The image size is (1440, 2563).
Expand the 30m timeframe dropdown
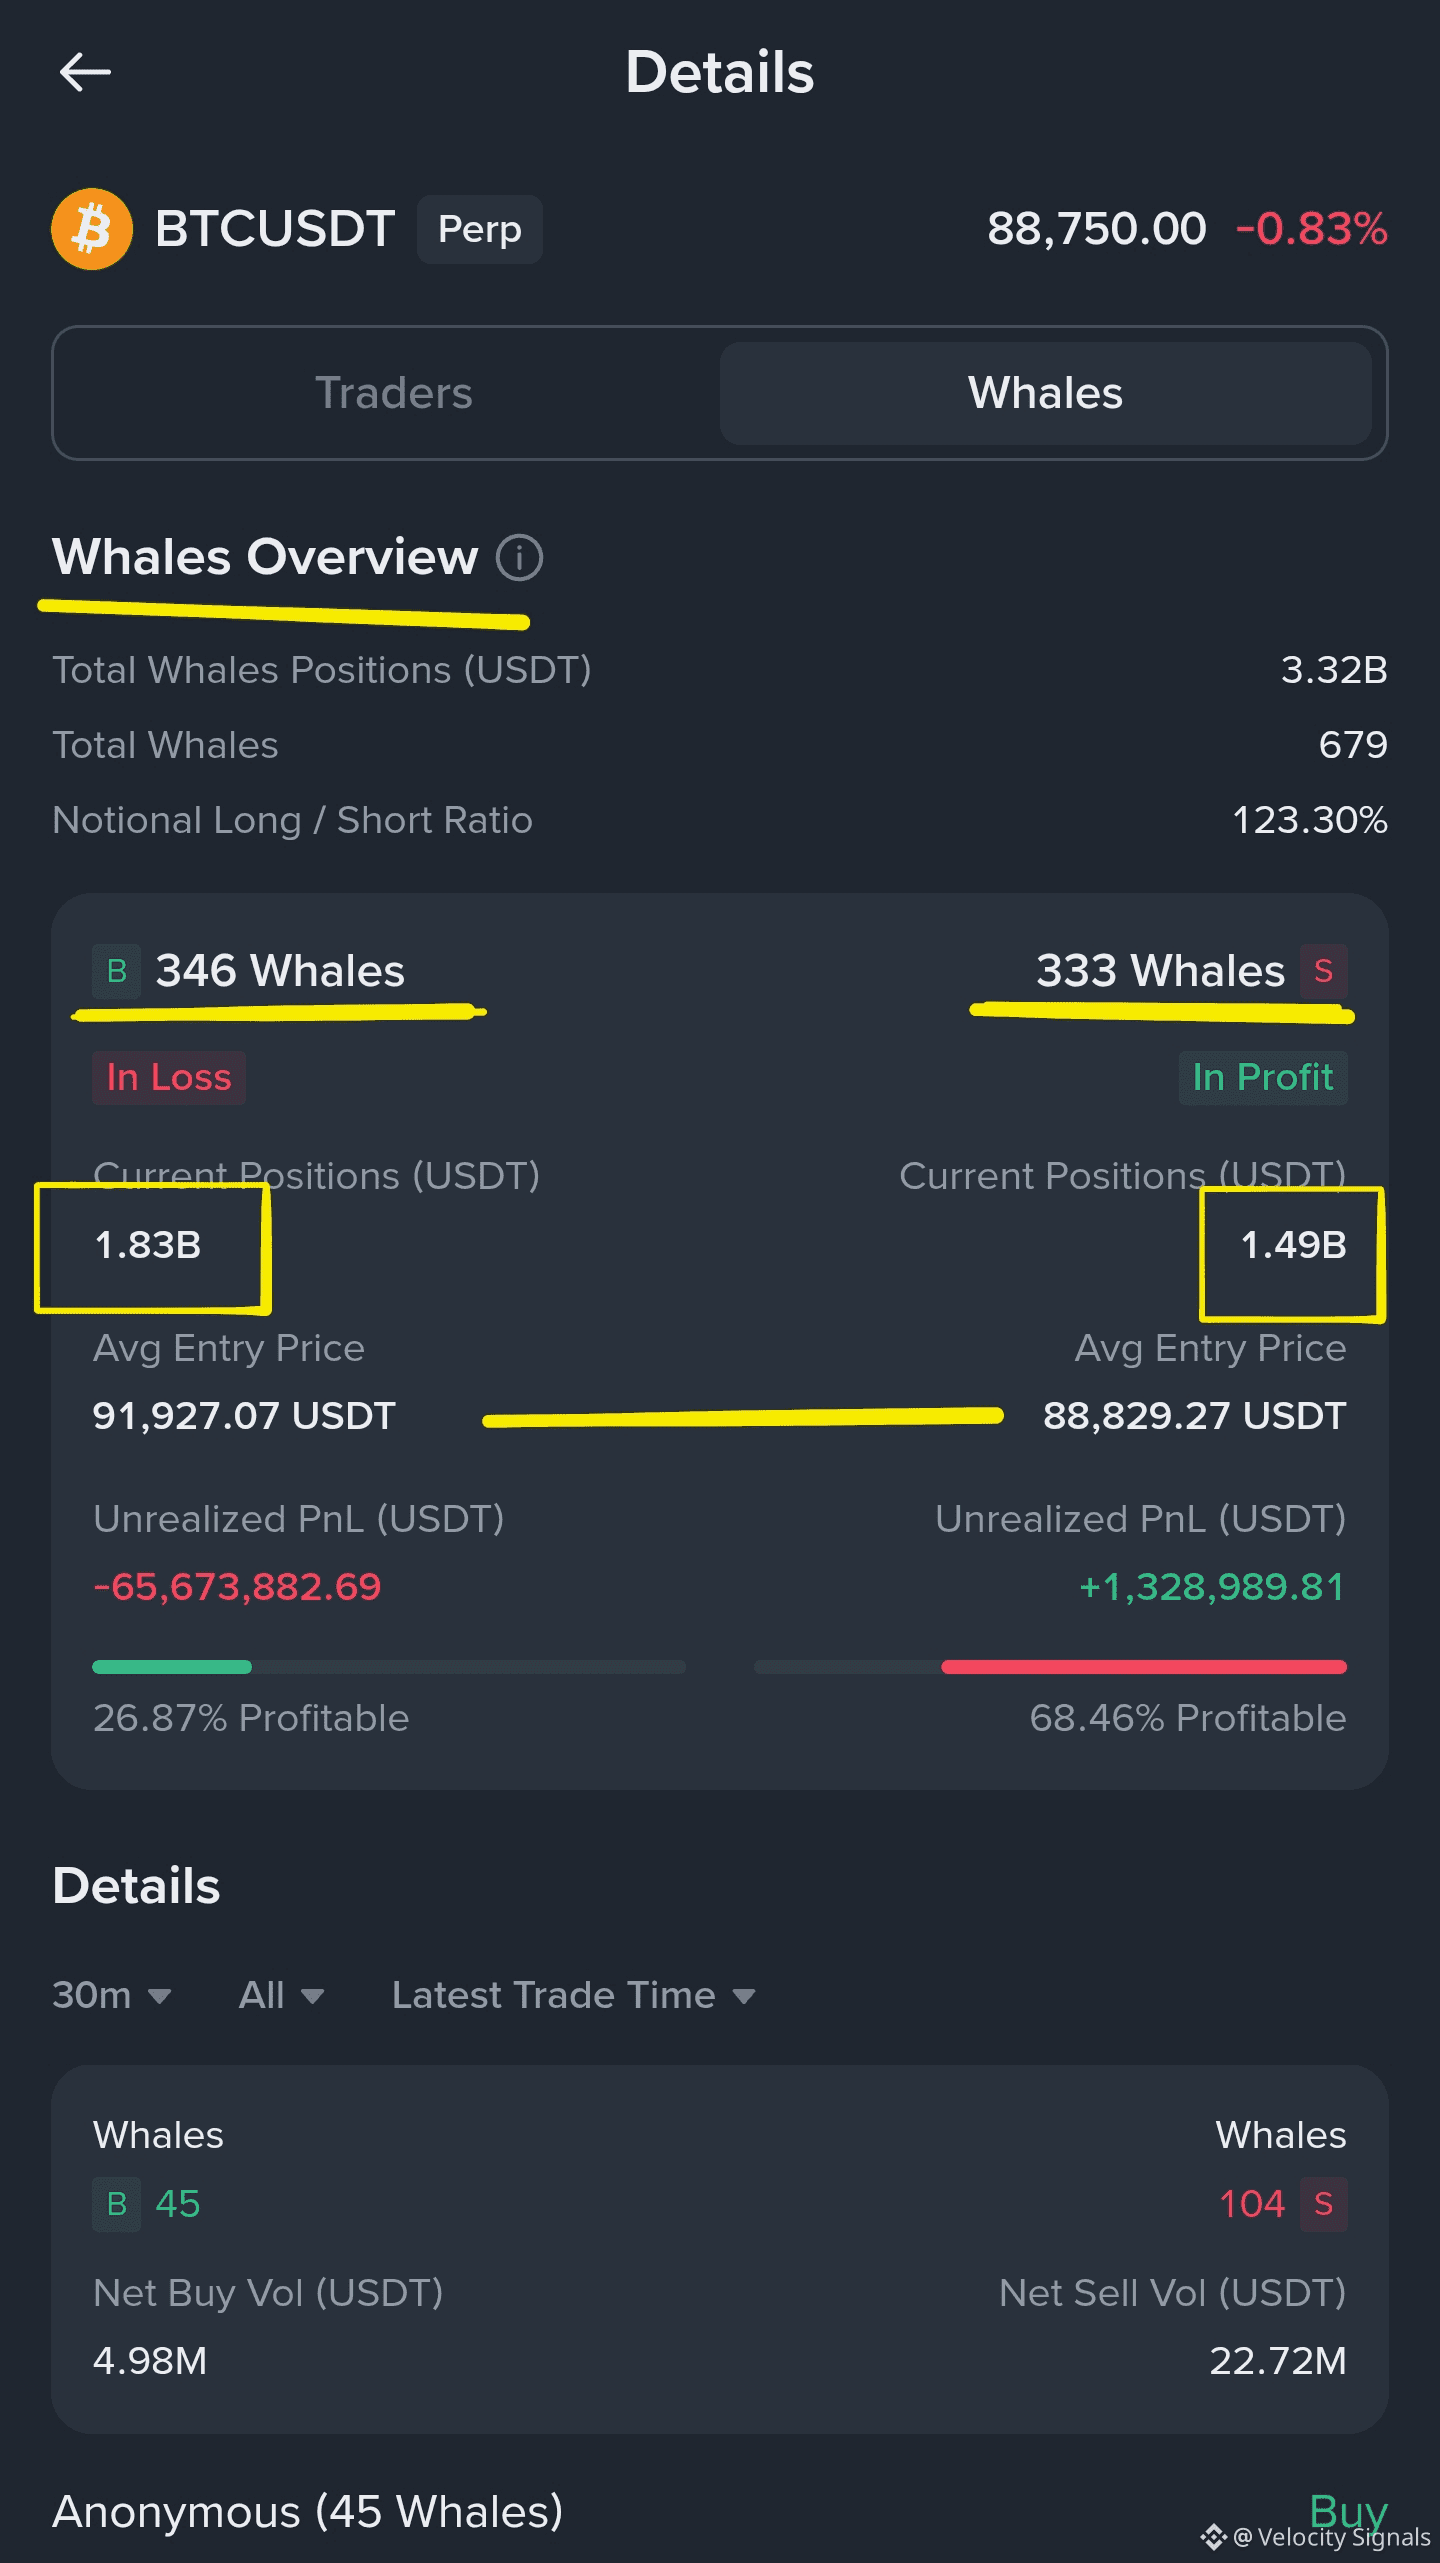tap(112, 1996)
